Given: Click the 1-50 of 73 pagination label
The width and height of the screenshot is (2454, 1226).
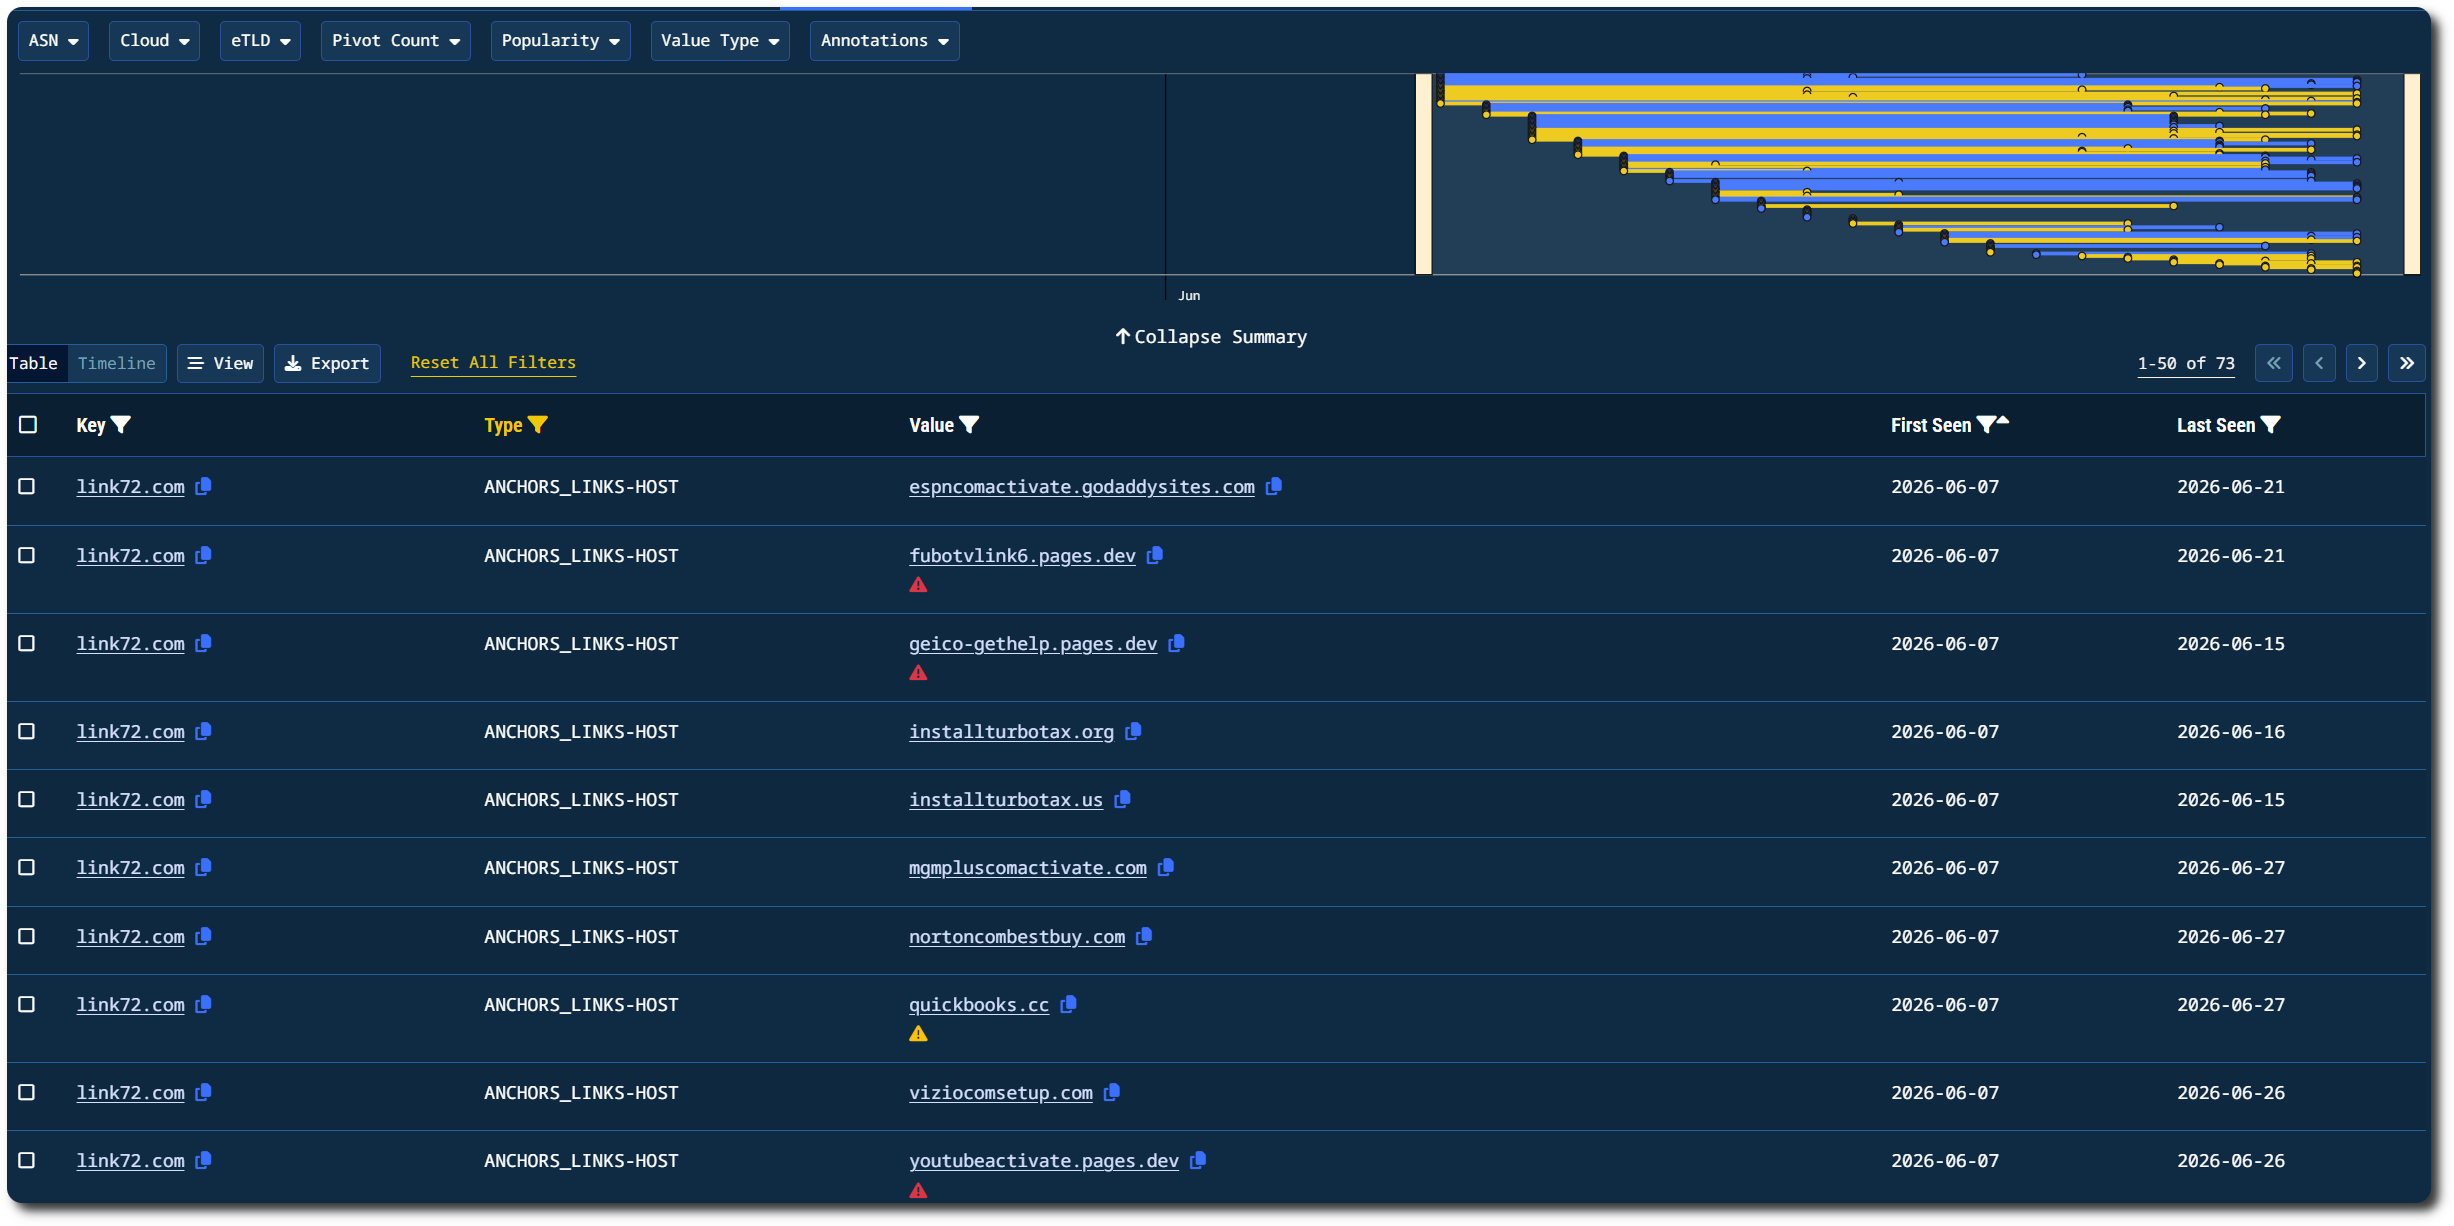Looking at the screenshot, I should click(x=2186, y=363).
